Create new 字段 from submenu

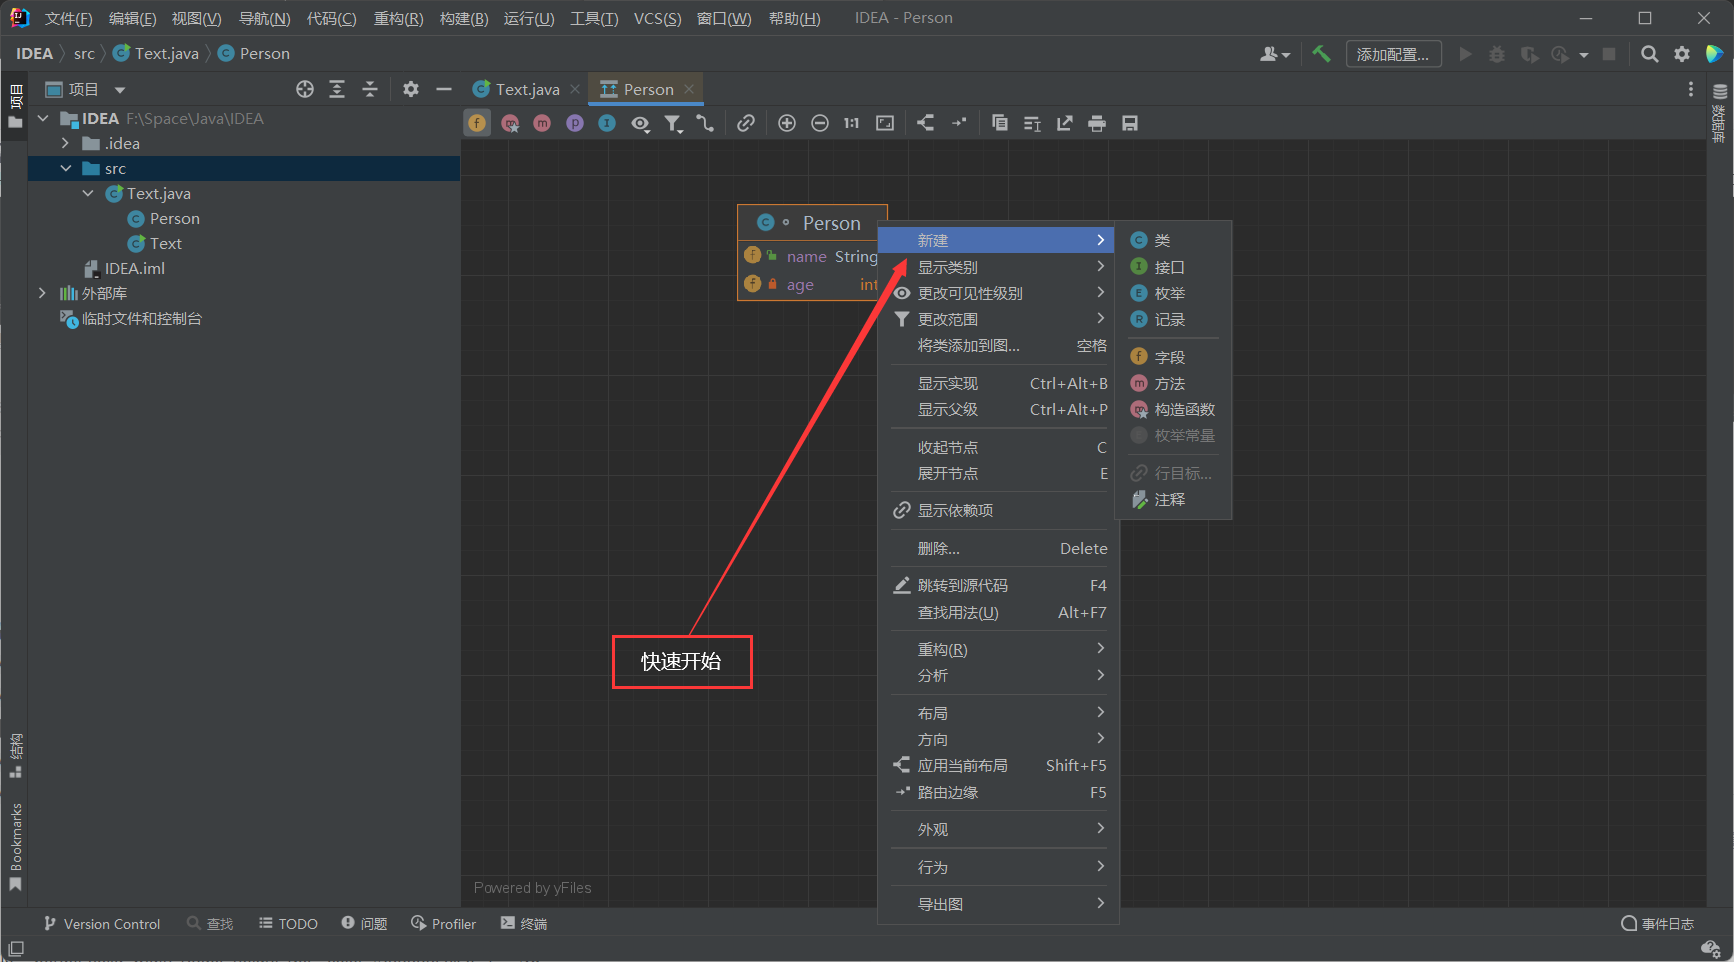tap(1173, 357)
